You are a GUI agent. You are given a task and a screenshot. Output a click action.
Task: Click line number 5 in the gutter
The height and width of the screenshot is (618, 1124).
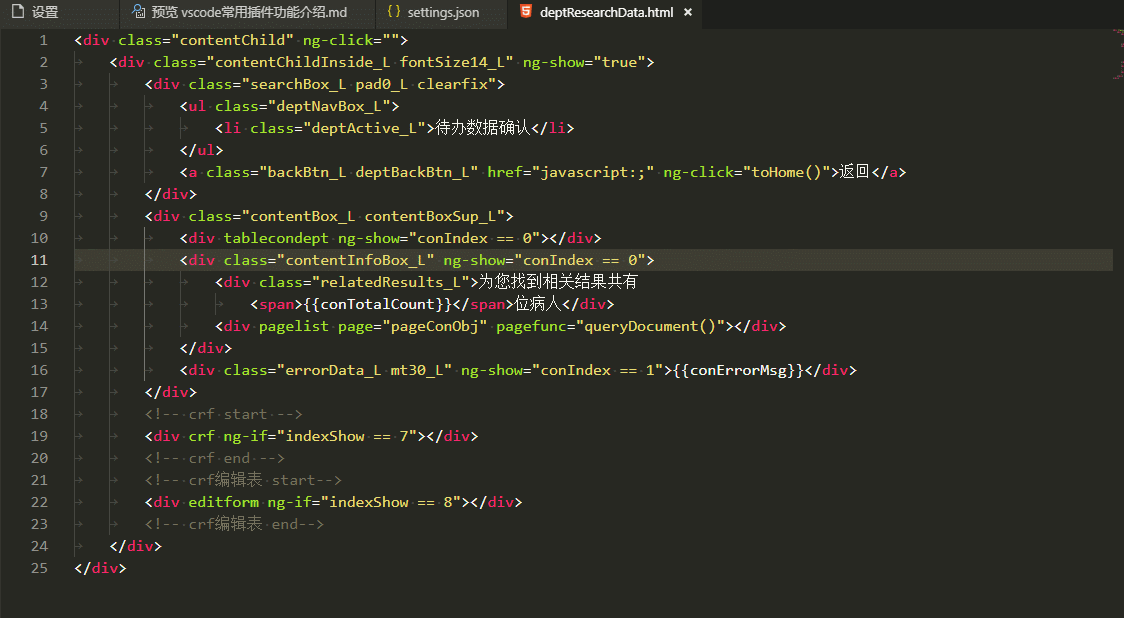(x=44, y=128)
